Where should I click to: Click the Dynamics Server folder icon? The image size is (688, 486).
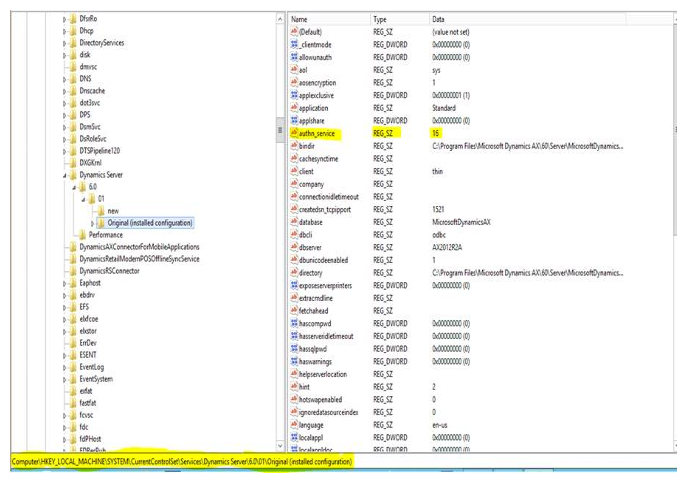pos(72,174)
